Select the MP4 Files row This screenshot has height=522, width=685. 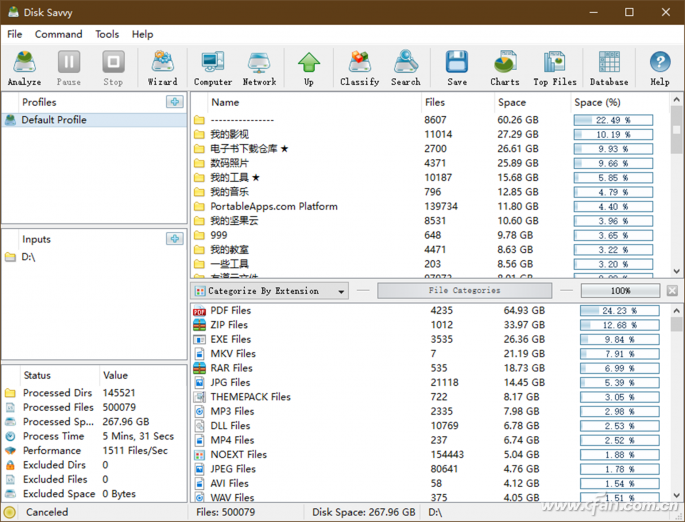[x=430, y=440]
